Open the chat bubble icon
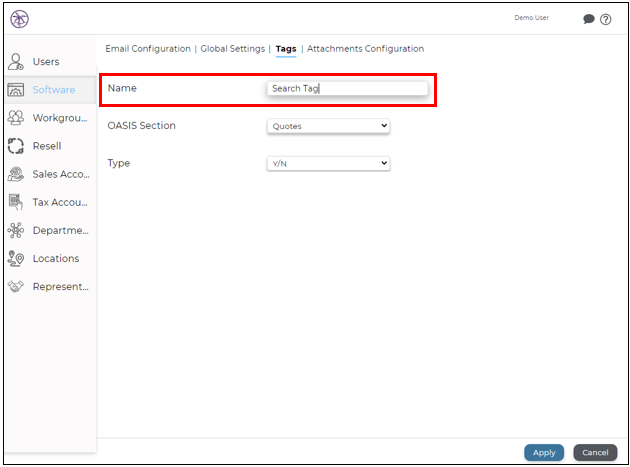This screenshot has height=467, width=630. tap(589, 19)
